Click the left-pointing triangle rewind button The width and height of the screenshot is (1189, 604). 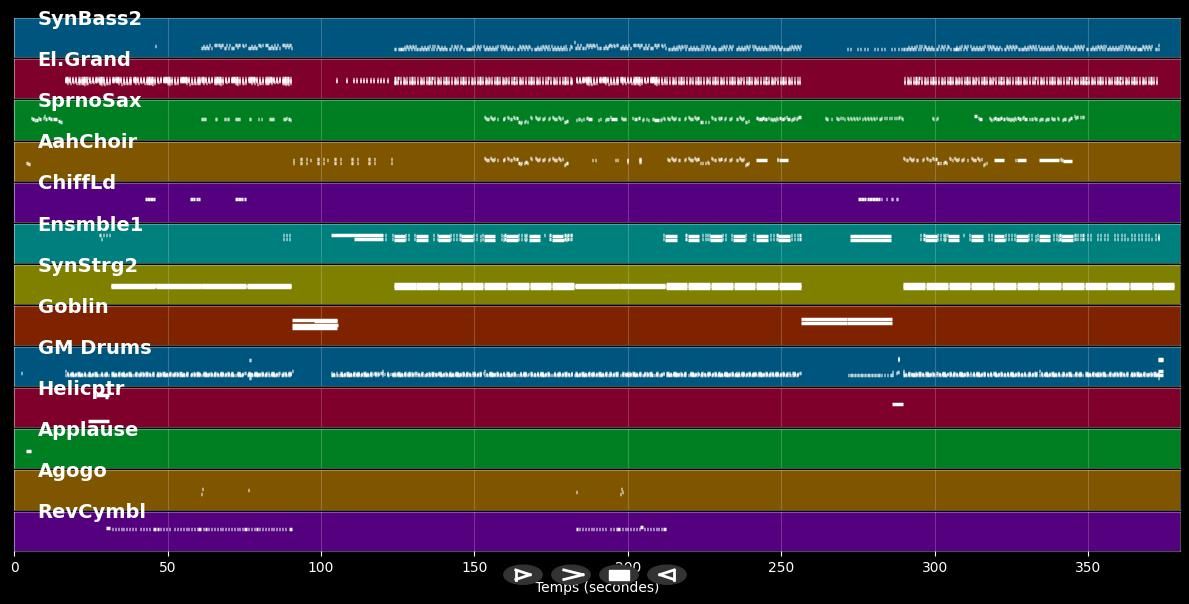pyautogui.click(x=667, y=575)
